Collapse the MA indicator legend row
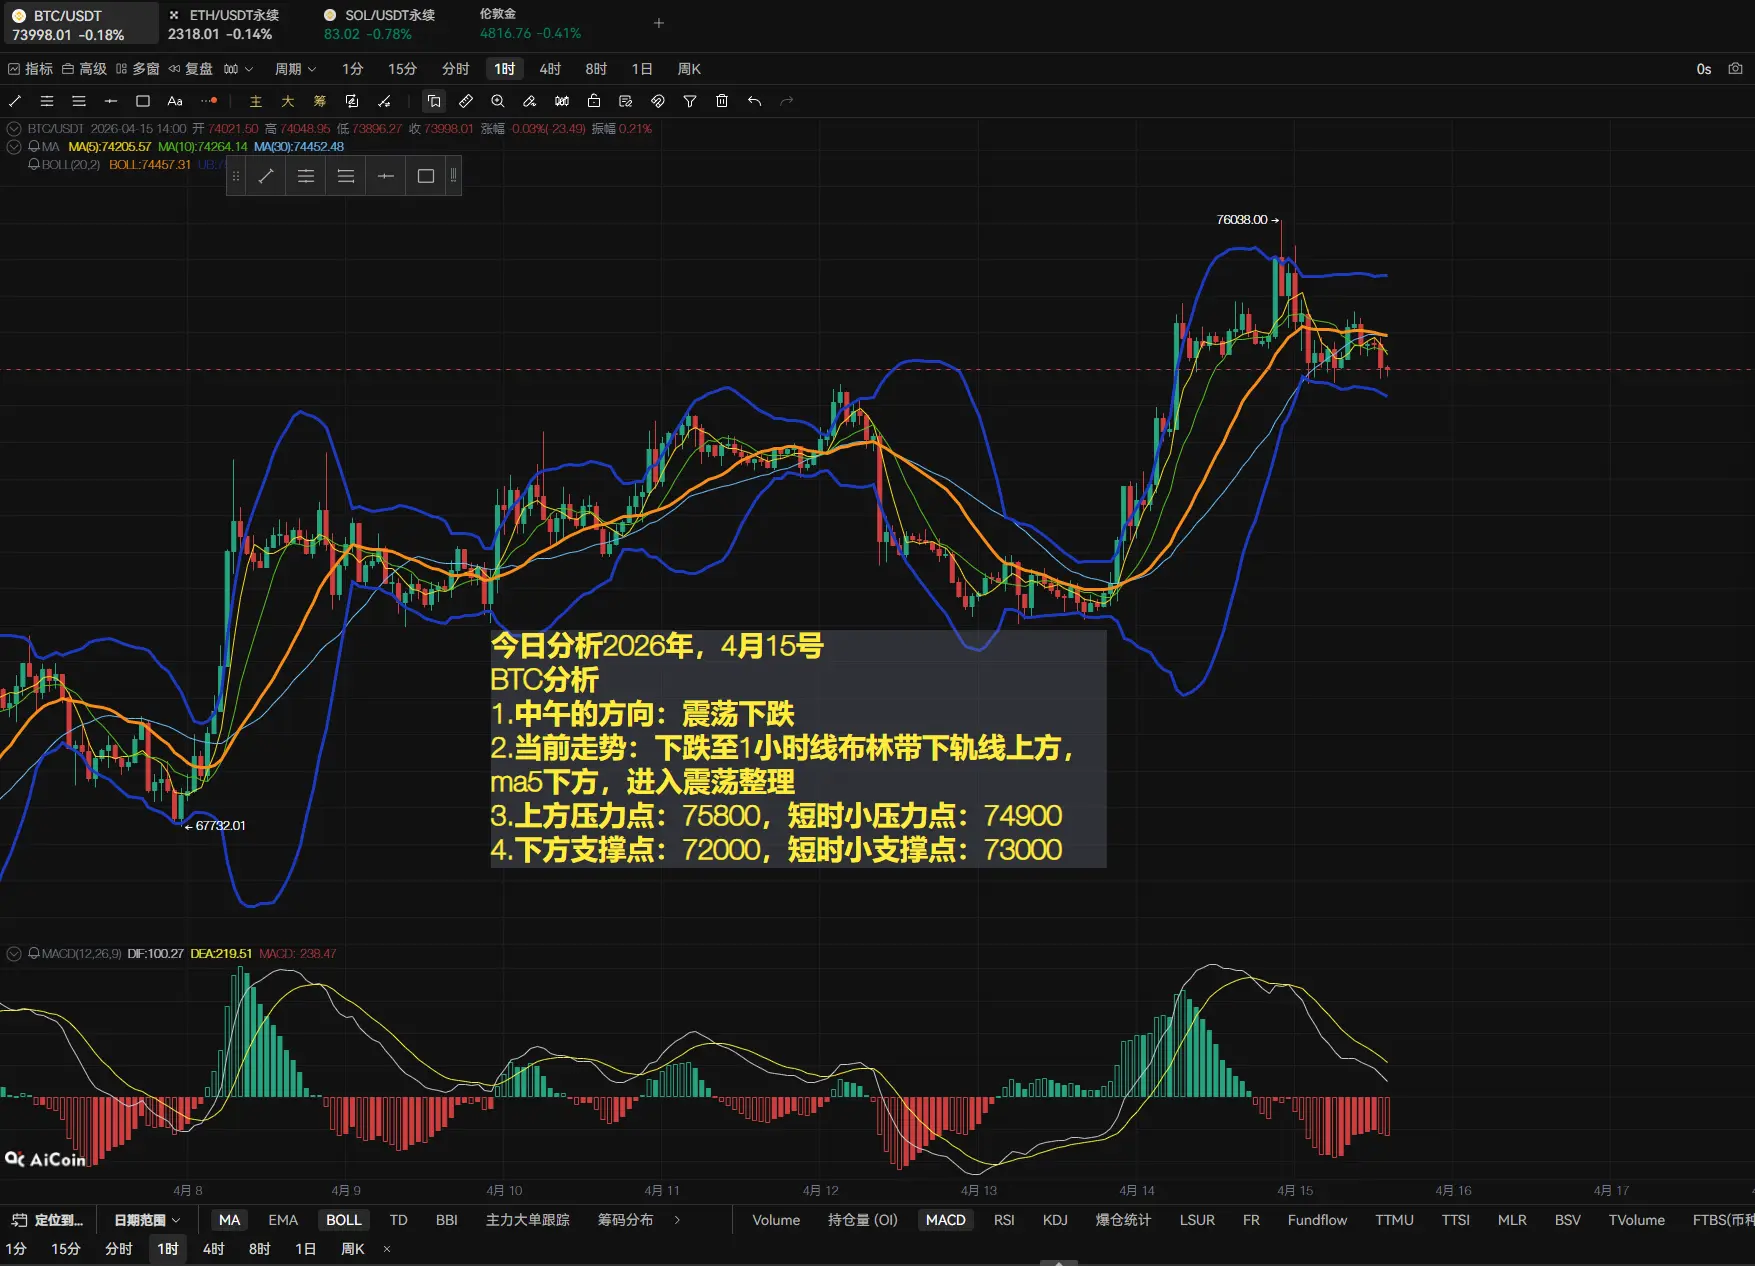 point(14,147)
